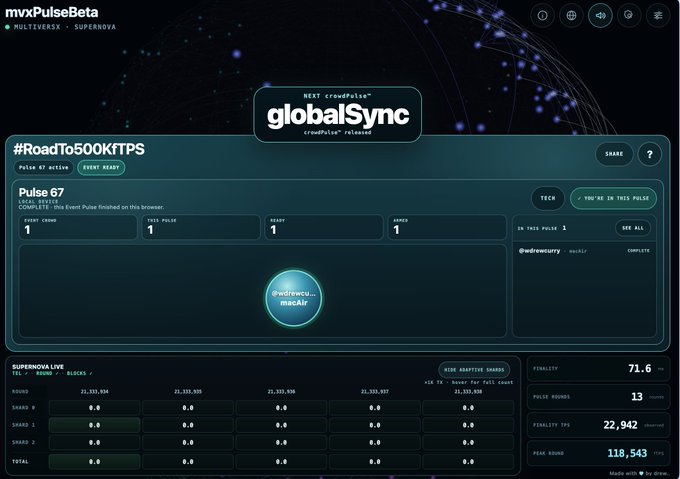Toggle the sound speaker icon
This screenshot has height=479, width=680.
(x=600, y=16)
